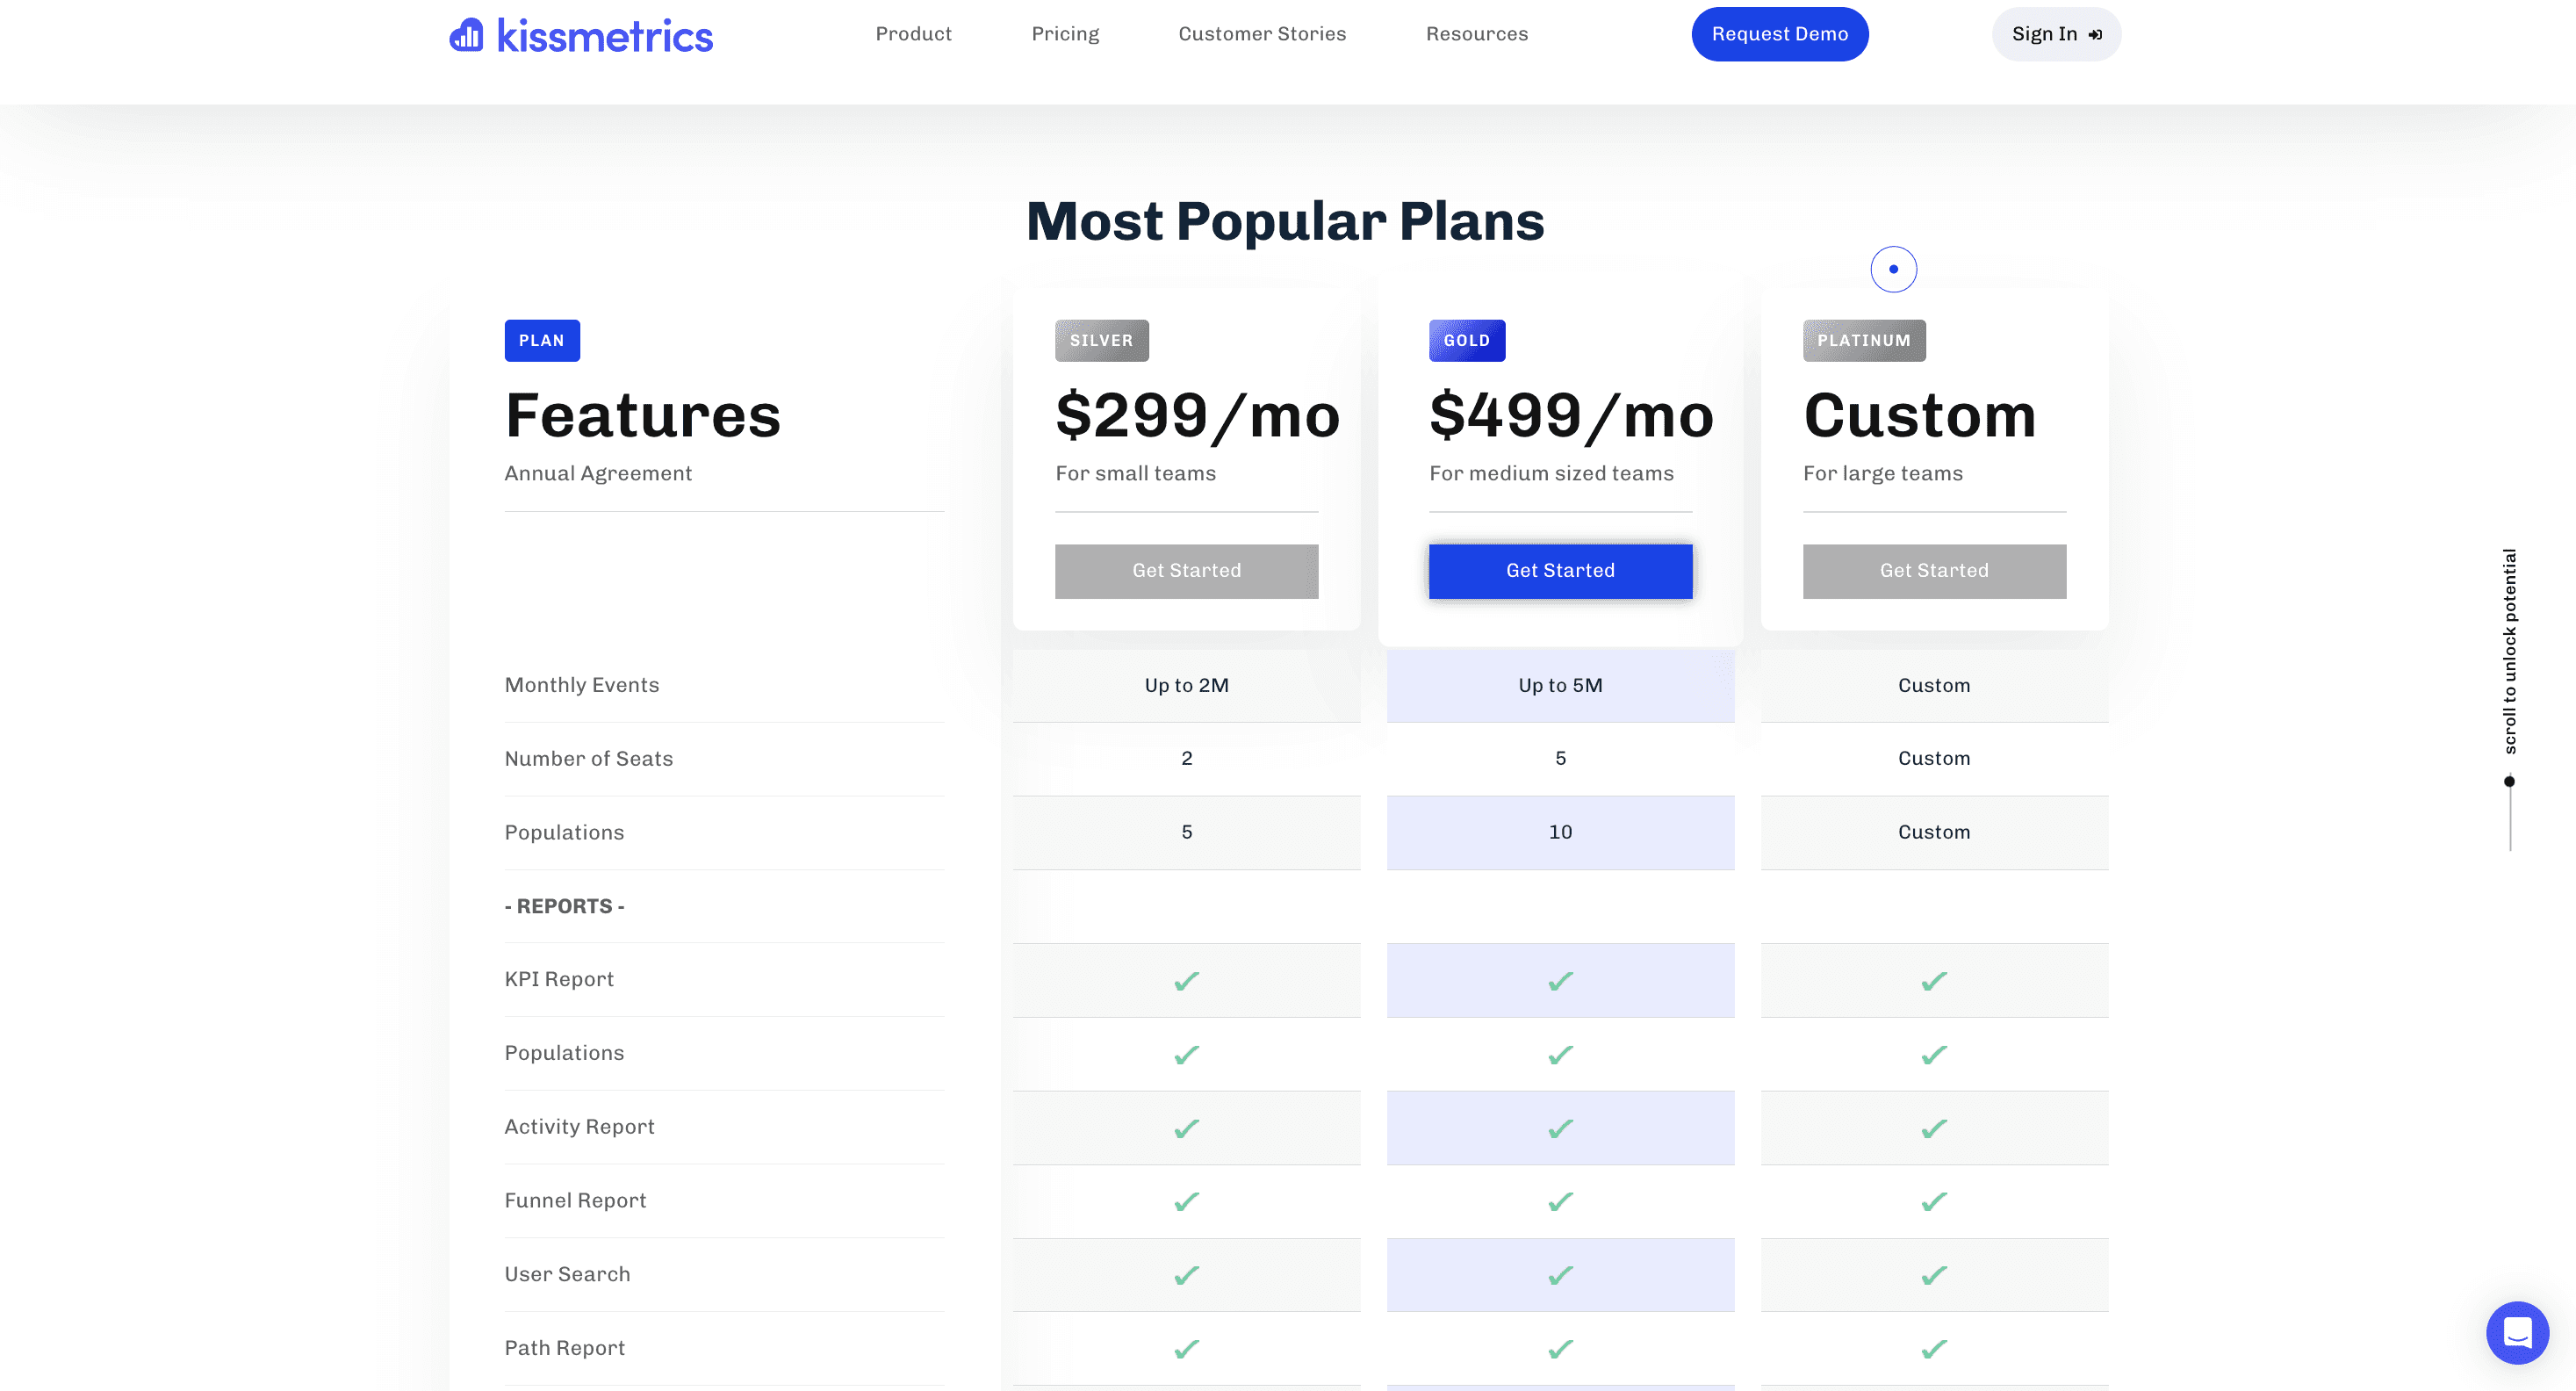Image resolution: width=2576 pixels, height=1391 pixels.
Task: Click the Funnel Report checkmark under Silver
Action: tap(1186, 1201)
